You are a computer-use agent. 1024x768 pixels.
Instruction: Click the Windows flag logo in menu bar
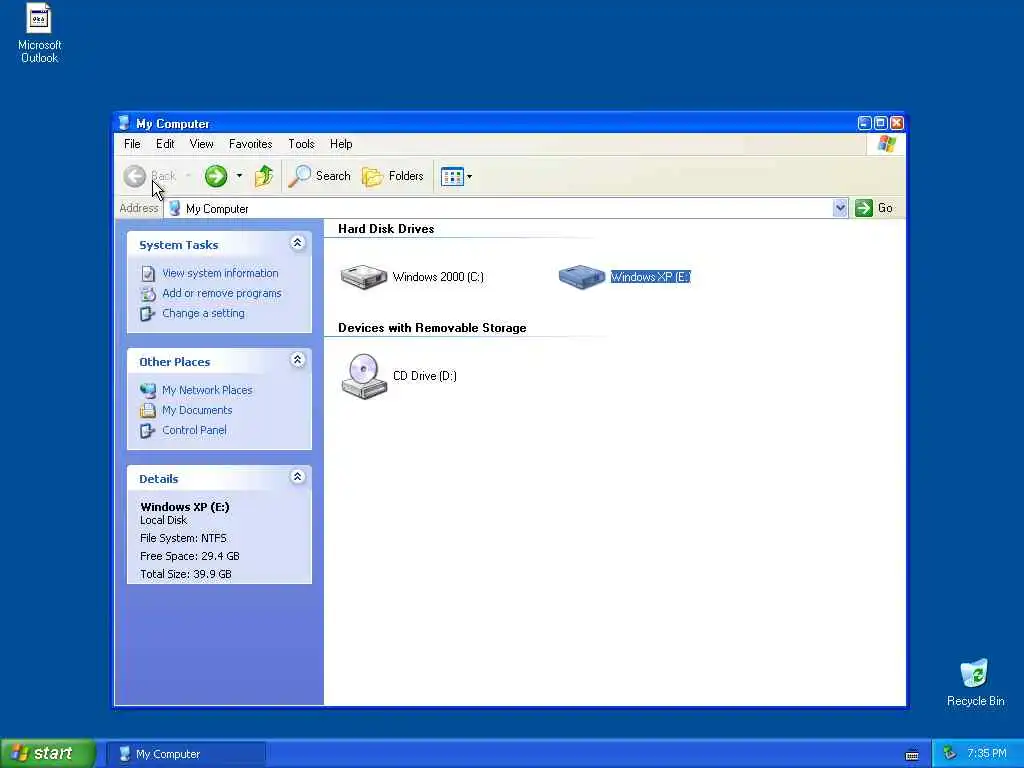(x=887, y=144)
